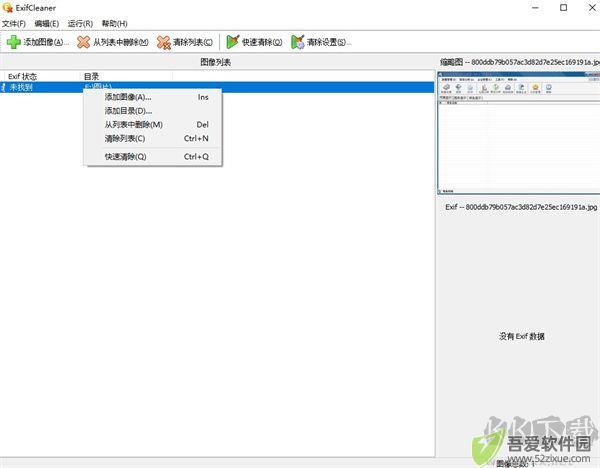Viewport: 600px width, 468px height.
Task: Click the Clear List toolbar icon
Action: click(164, 42)
